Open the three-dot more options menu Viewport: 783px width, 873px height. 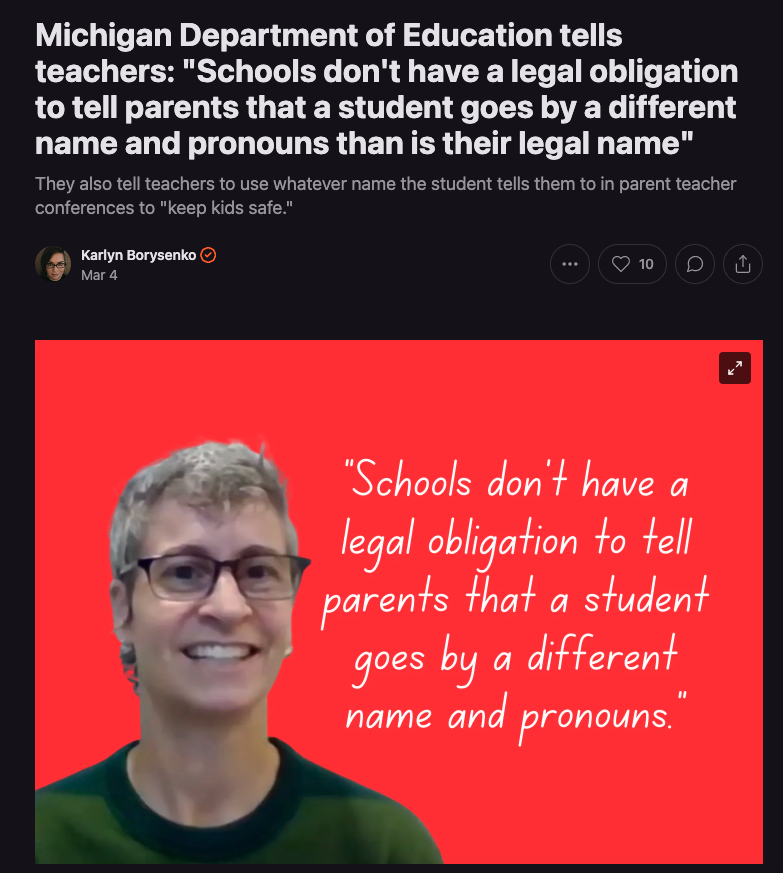[570, 264]
